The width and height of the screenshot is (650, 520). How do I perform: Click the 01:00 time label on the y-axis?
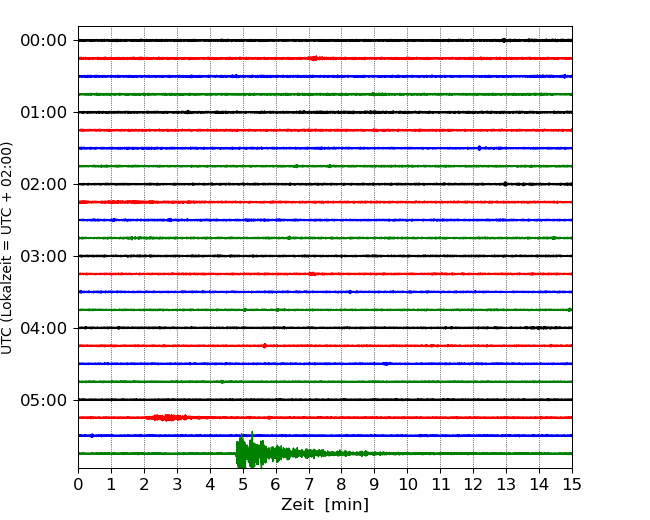pyautogui.click(x=44, y=112)
